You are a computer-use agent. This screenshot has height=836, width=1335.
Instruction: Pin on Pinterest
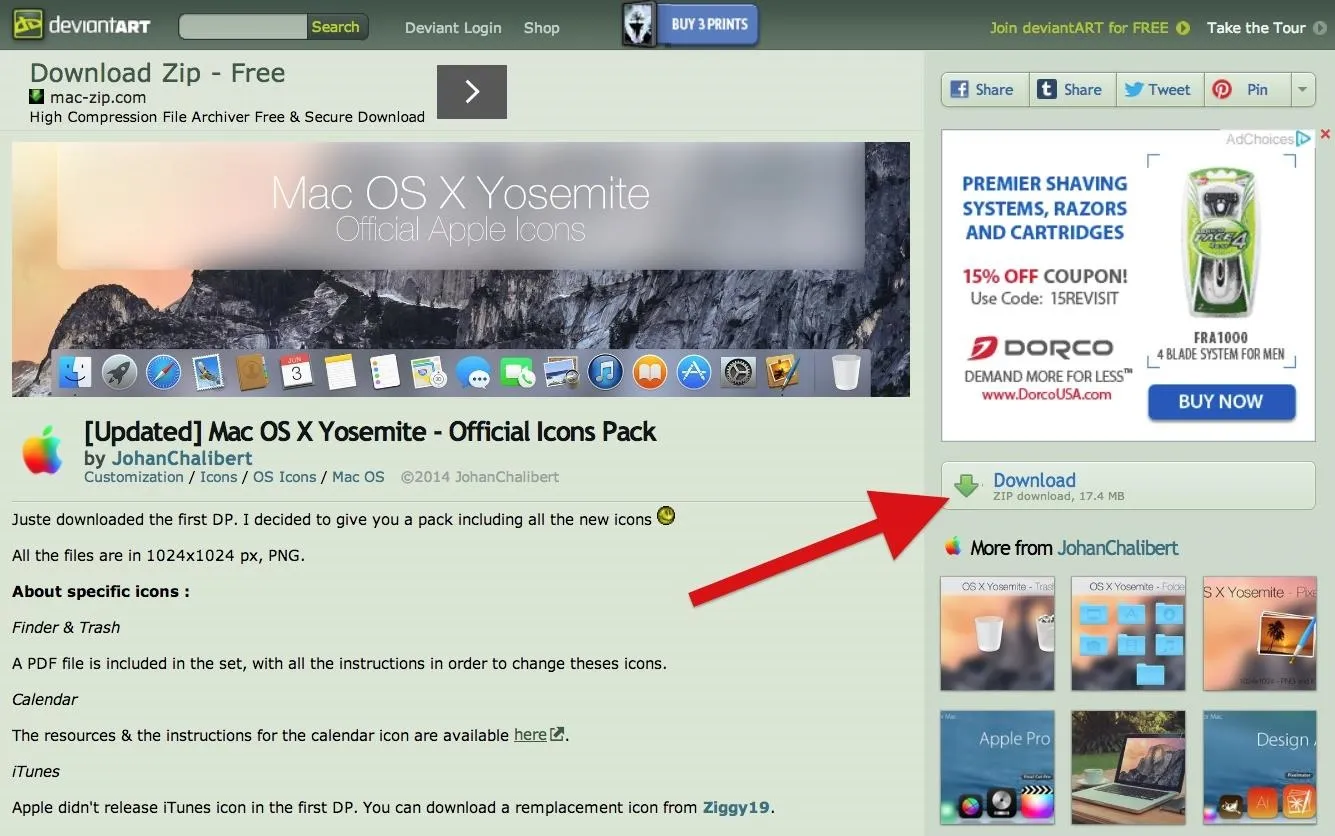(x=1247, y=89)
